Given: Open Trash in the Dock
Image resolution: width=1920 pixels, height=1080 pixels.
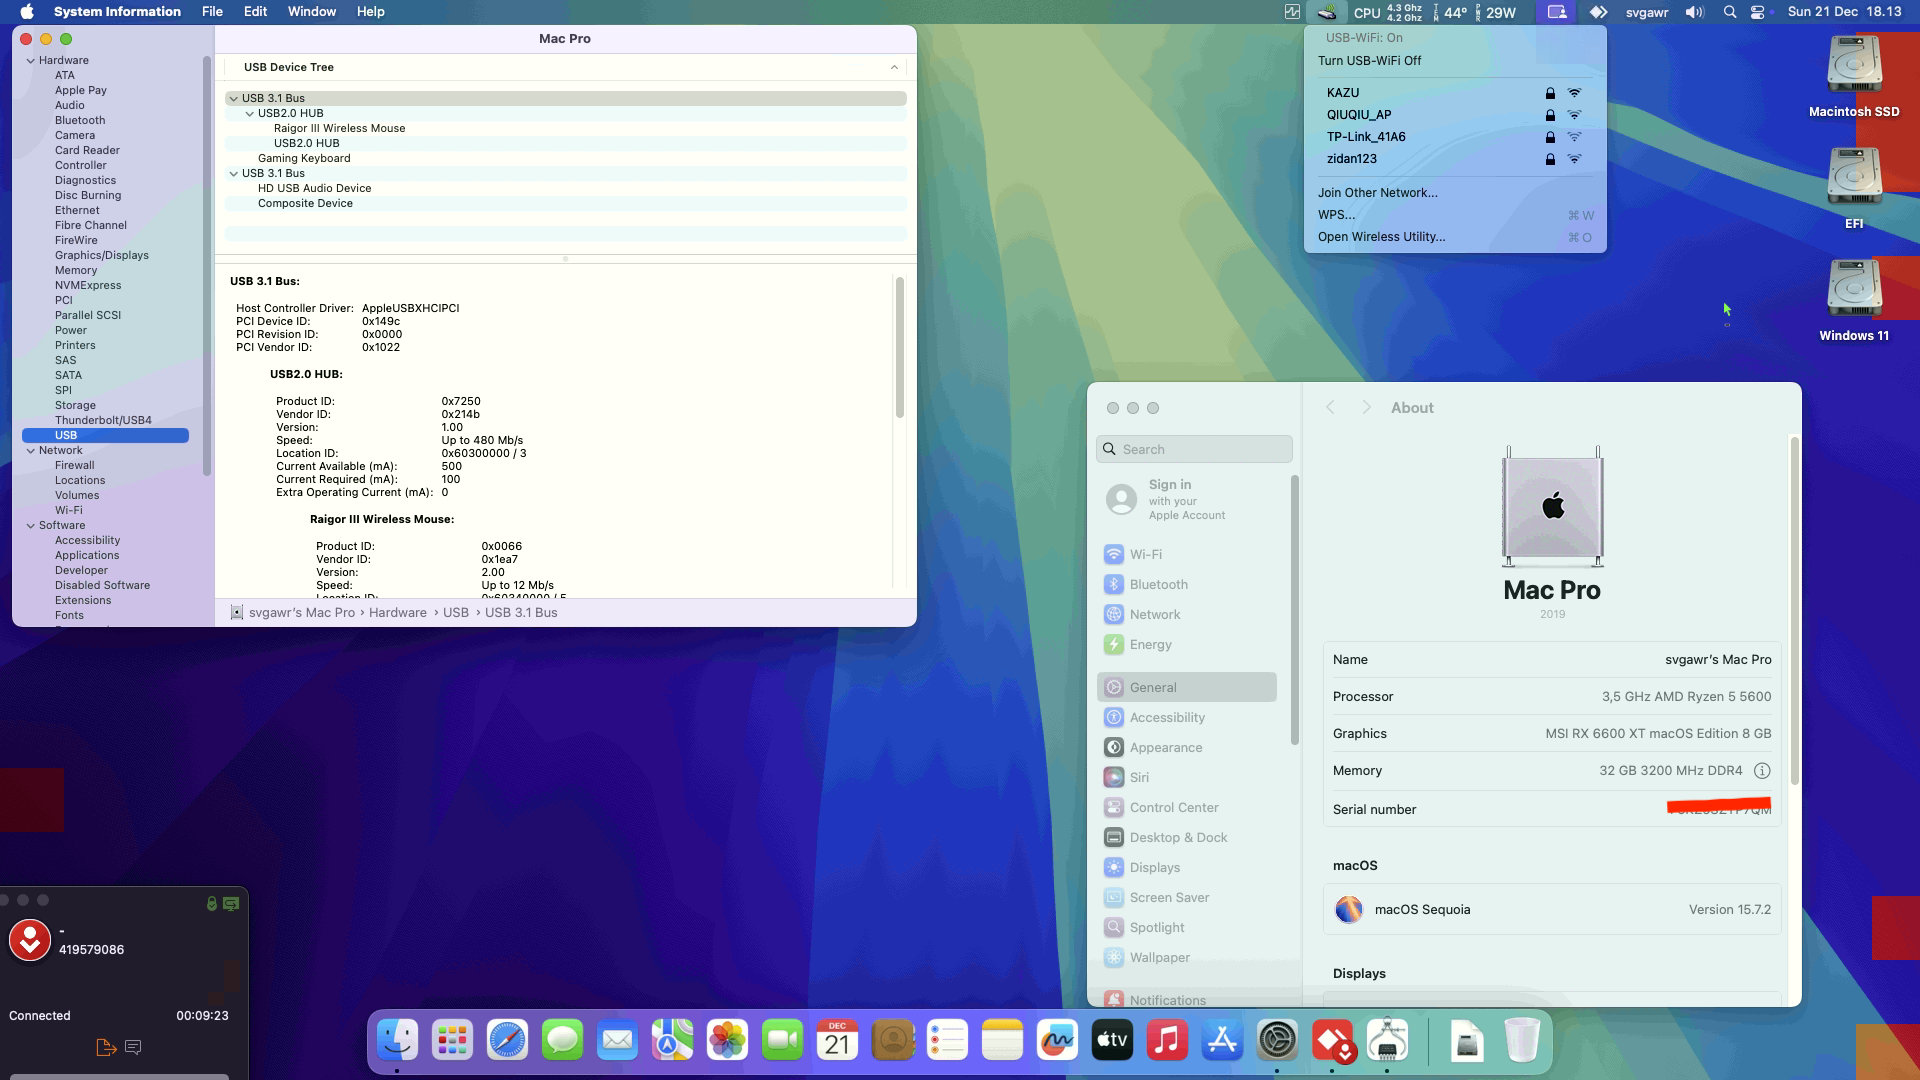Looking at the screenshot, I should (x=1521, y=1041).
